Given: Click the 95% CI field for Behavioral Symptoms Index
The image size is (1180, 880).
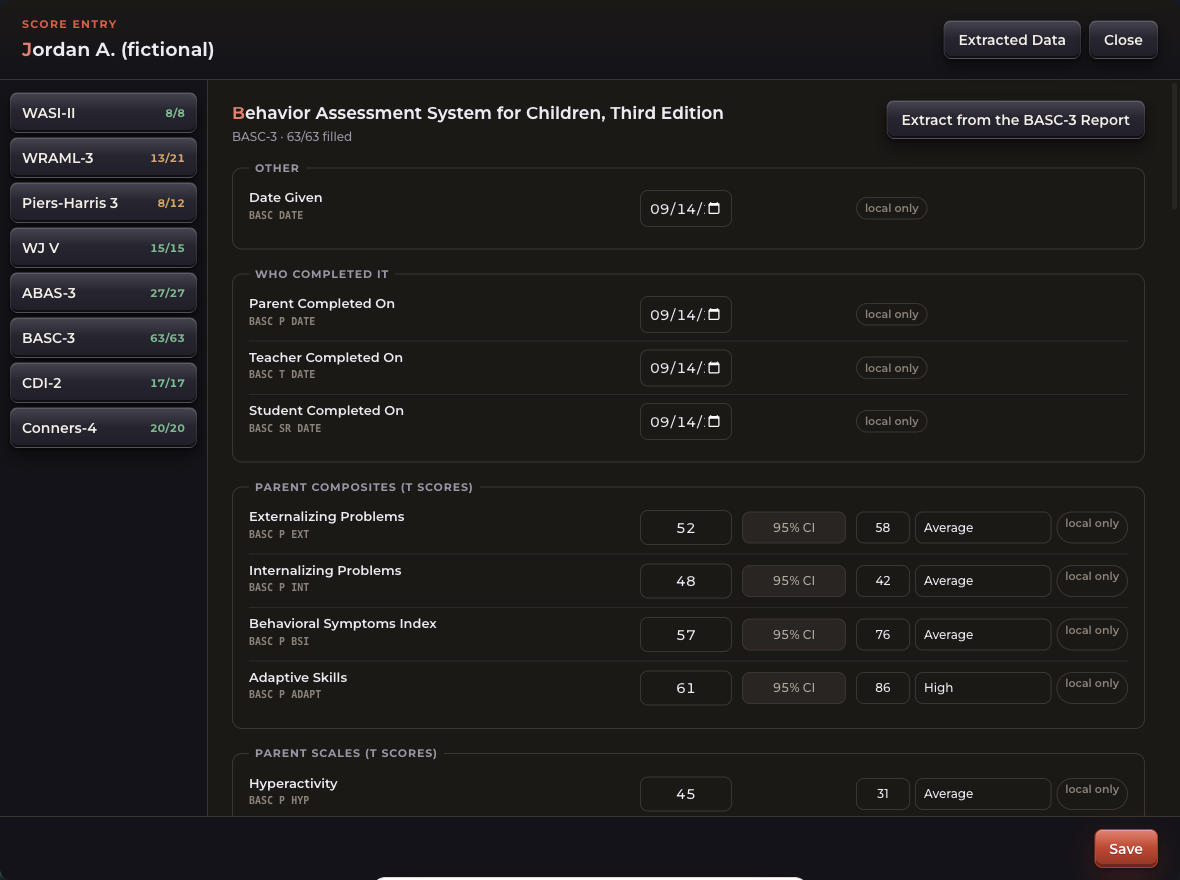Looking at the screenshot, I should click(x=794, y=635).
